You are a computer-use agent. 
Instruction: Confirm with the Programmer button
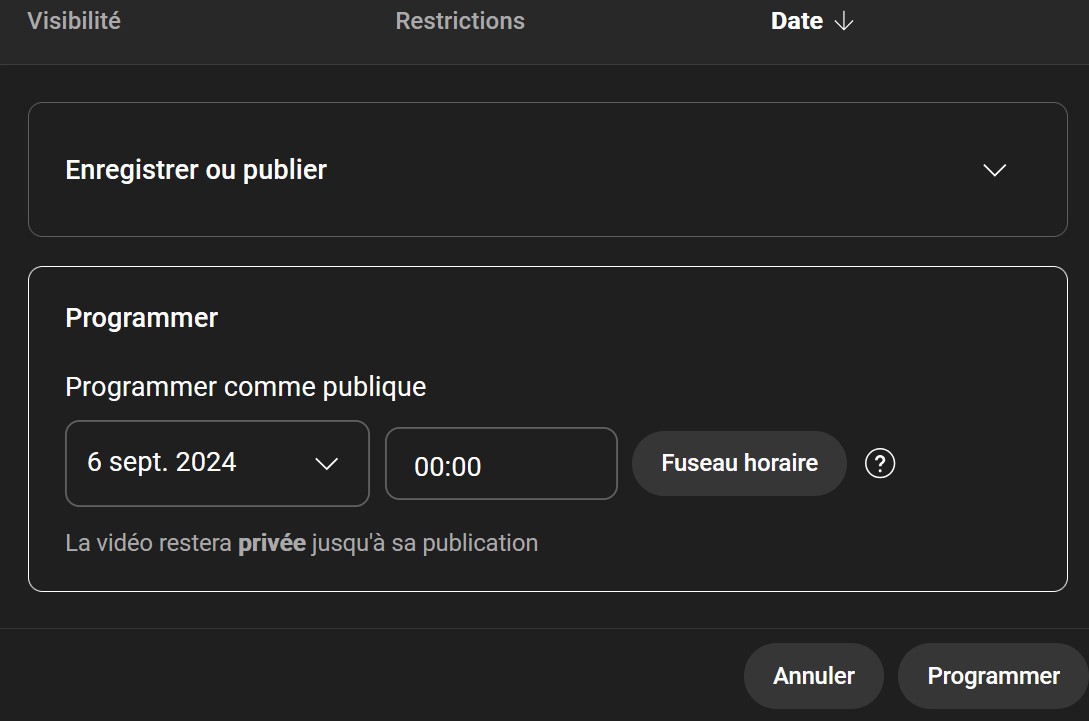(992, 676)
